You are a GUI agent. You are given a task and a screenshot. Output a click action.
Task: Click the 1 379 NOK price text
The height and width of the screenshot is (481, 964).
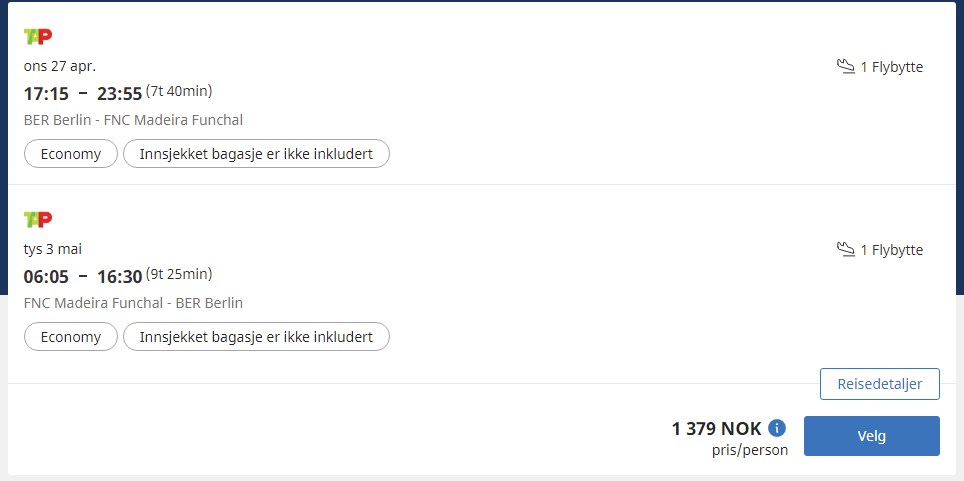(x=716, y=428)
